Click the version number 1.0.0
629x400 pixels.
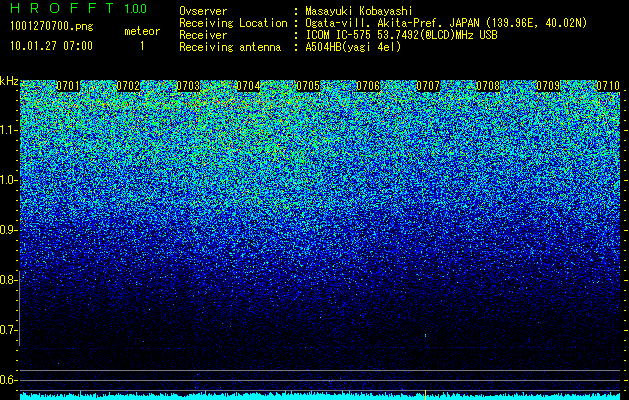click(x=136, y=8)
